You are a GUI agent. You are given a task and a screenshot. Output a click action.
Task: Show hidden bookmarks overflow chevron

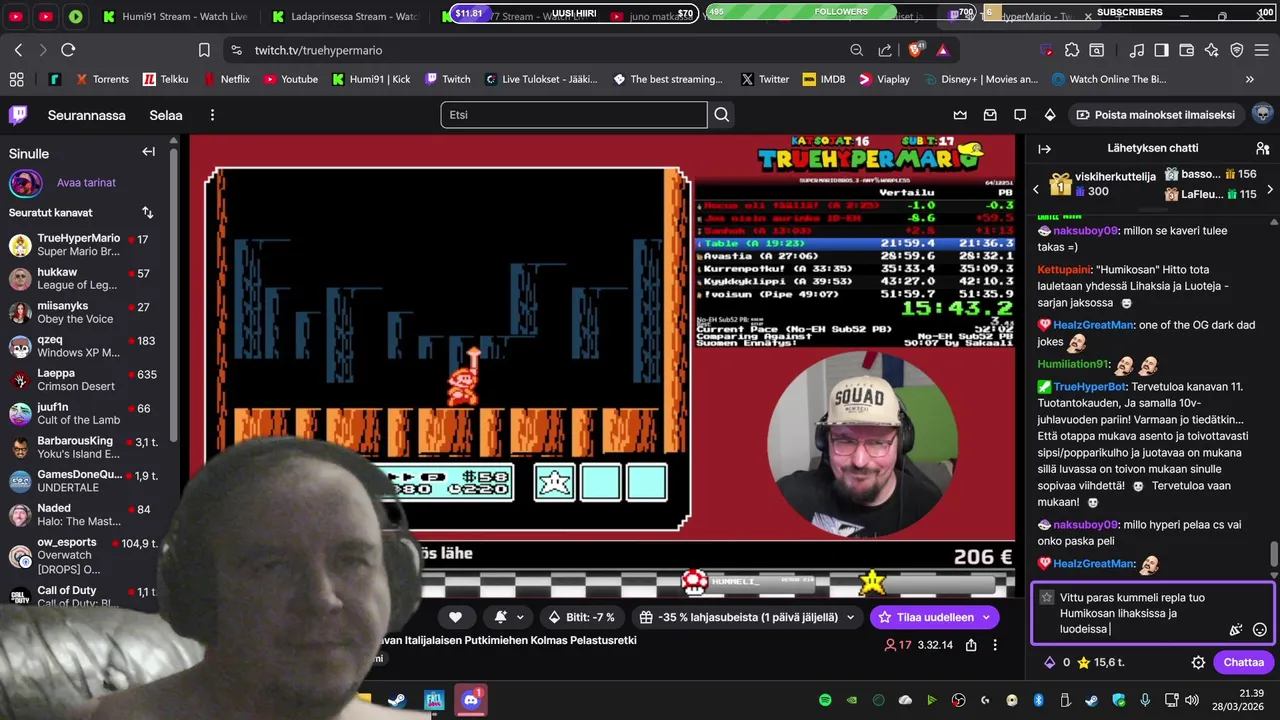[1249, 79]
